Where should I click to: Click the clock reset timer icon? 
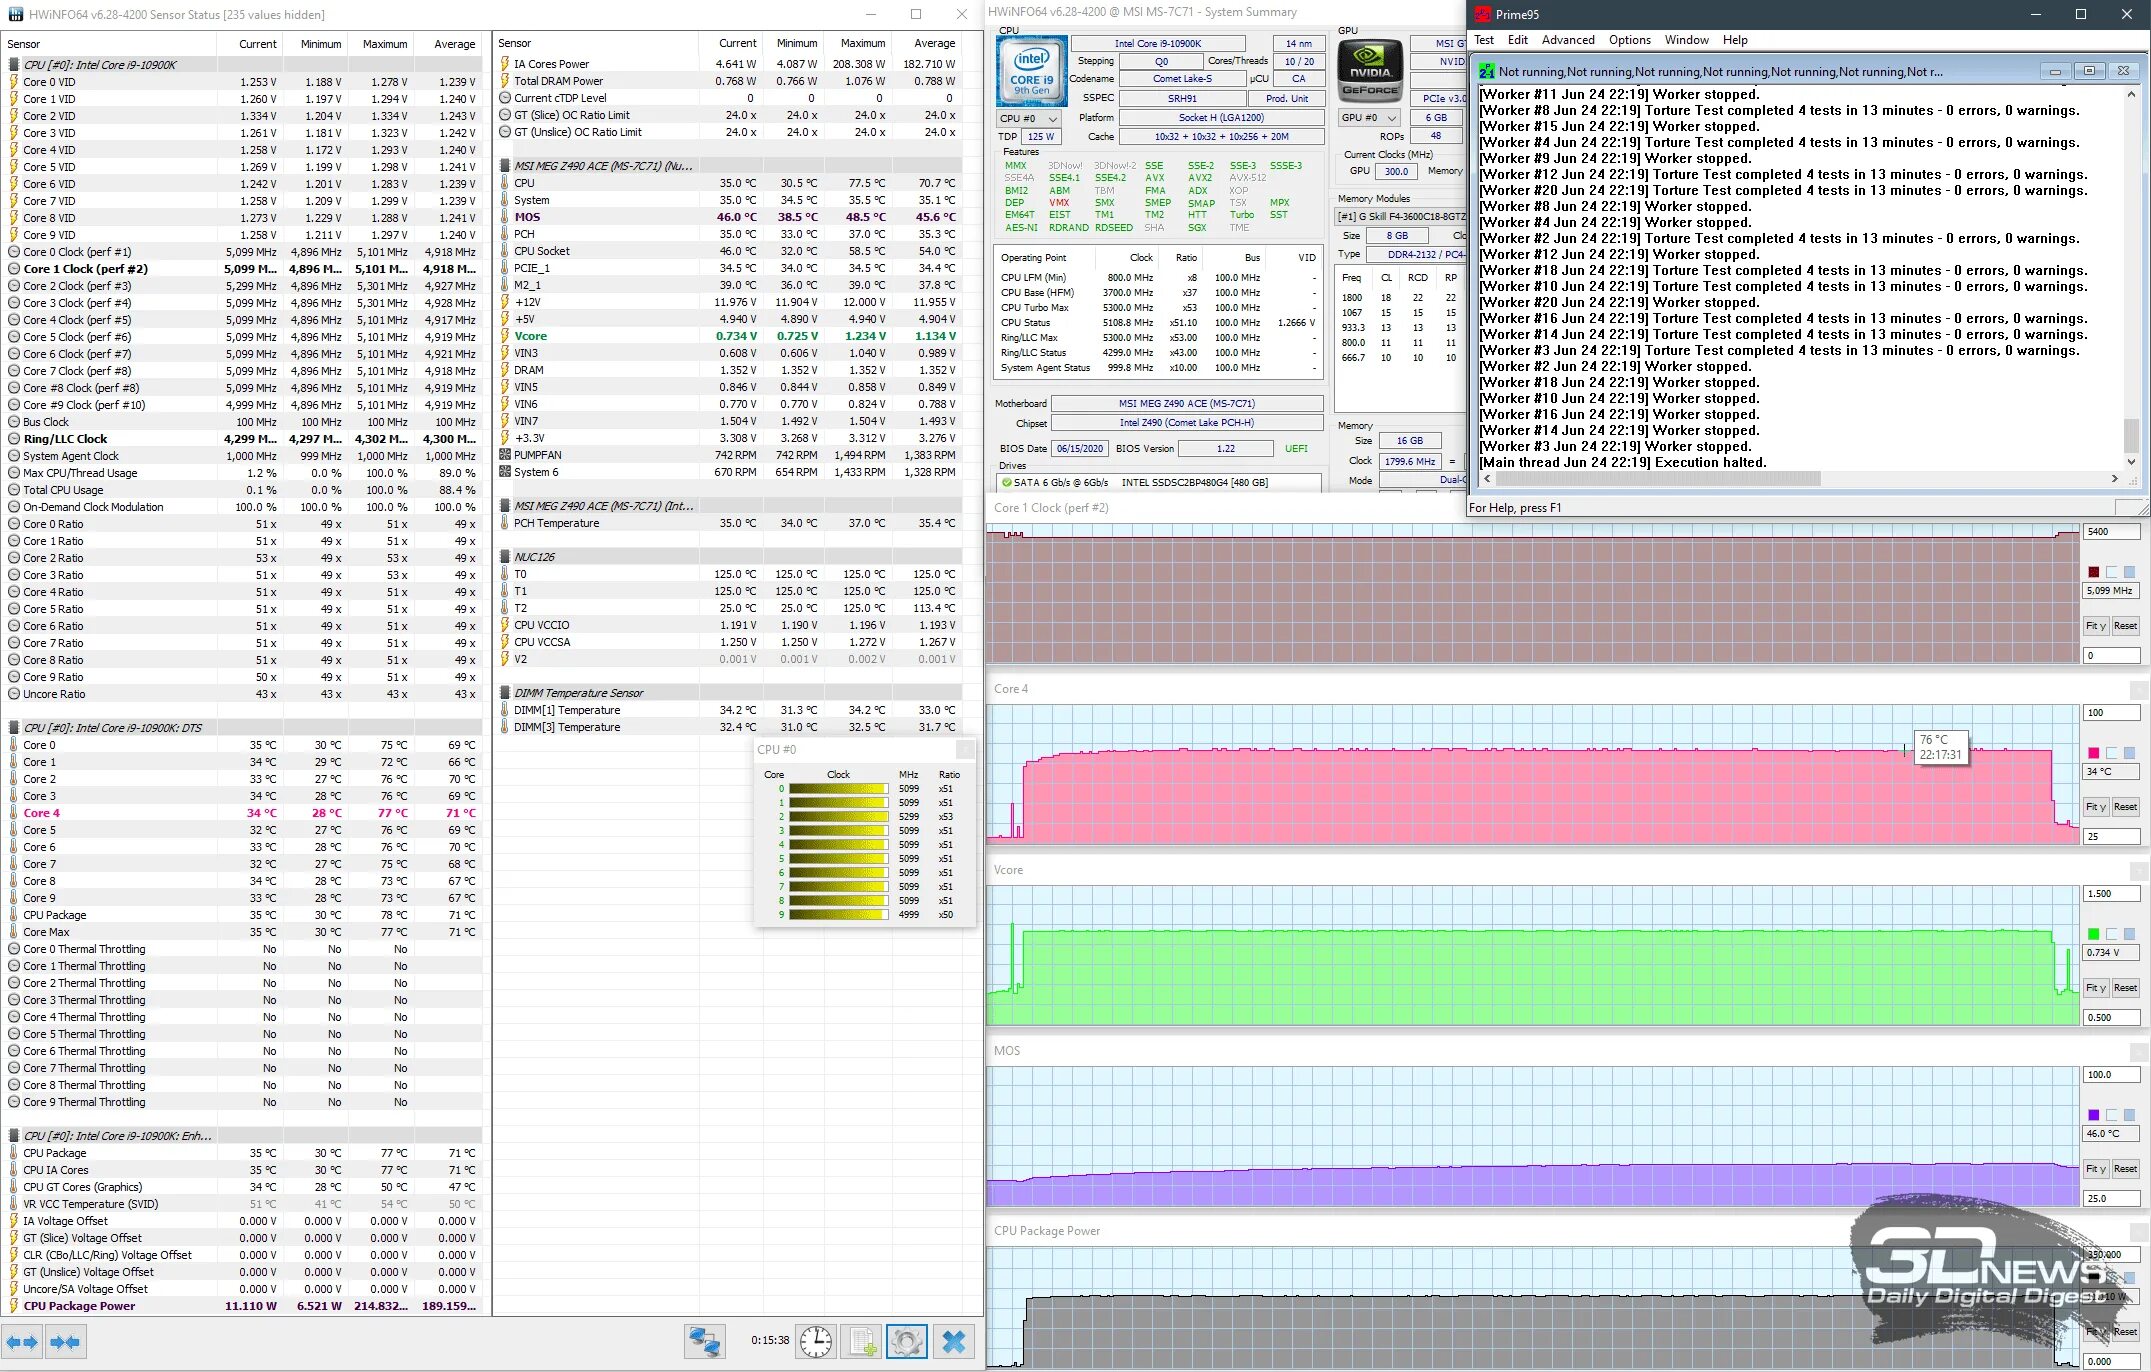click(x=816, y=1341)
